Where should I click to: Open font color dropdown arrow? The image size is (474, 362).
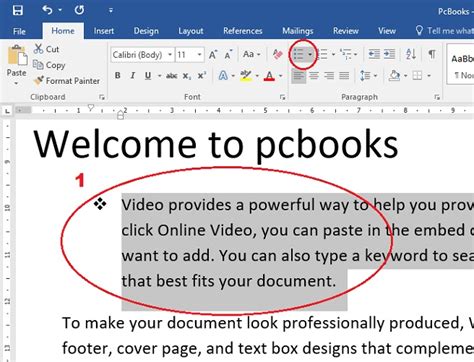point(280,76)
